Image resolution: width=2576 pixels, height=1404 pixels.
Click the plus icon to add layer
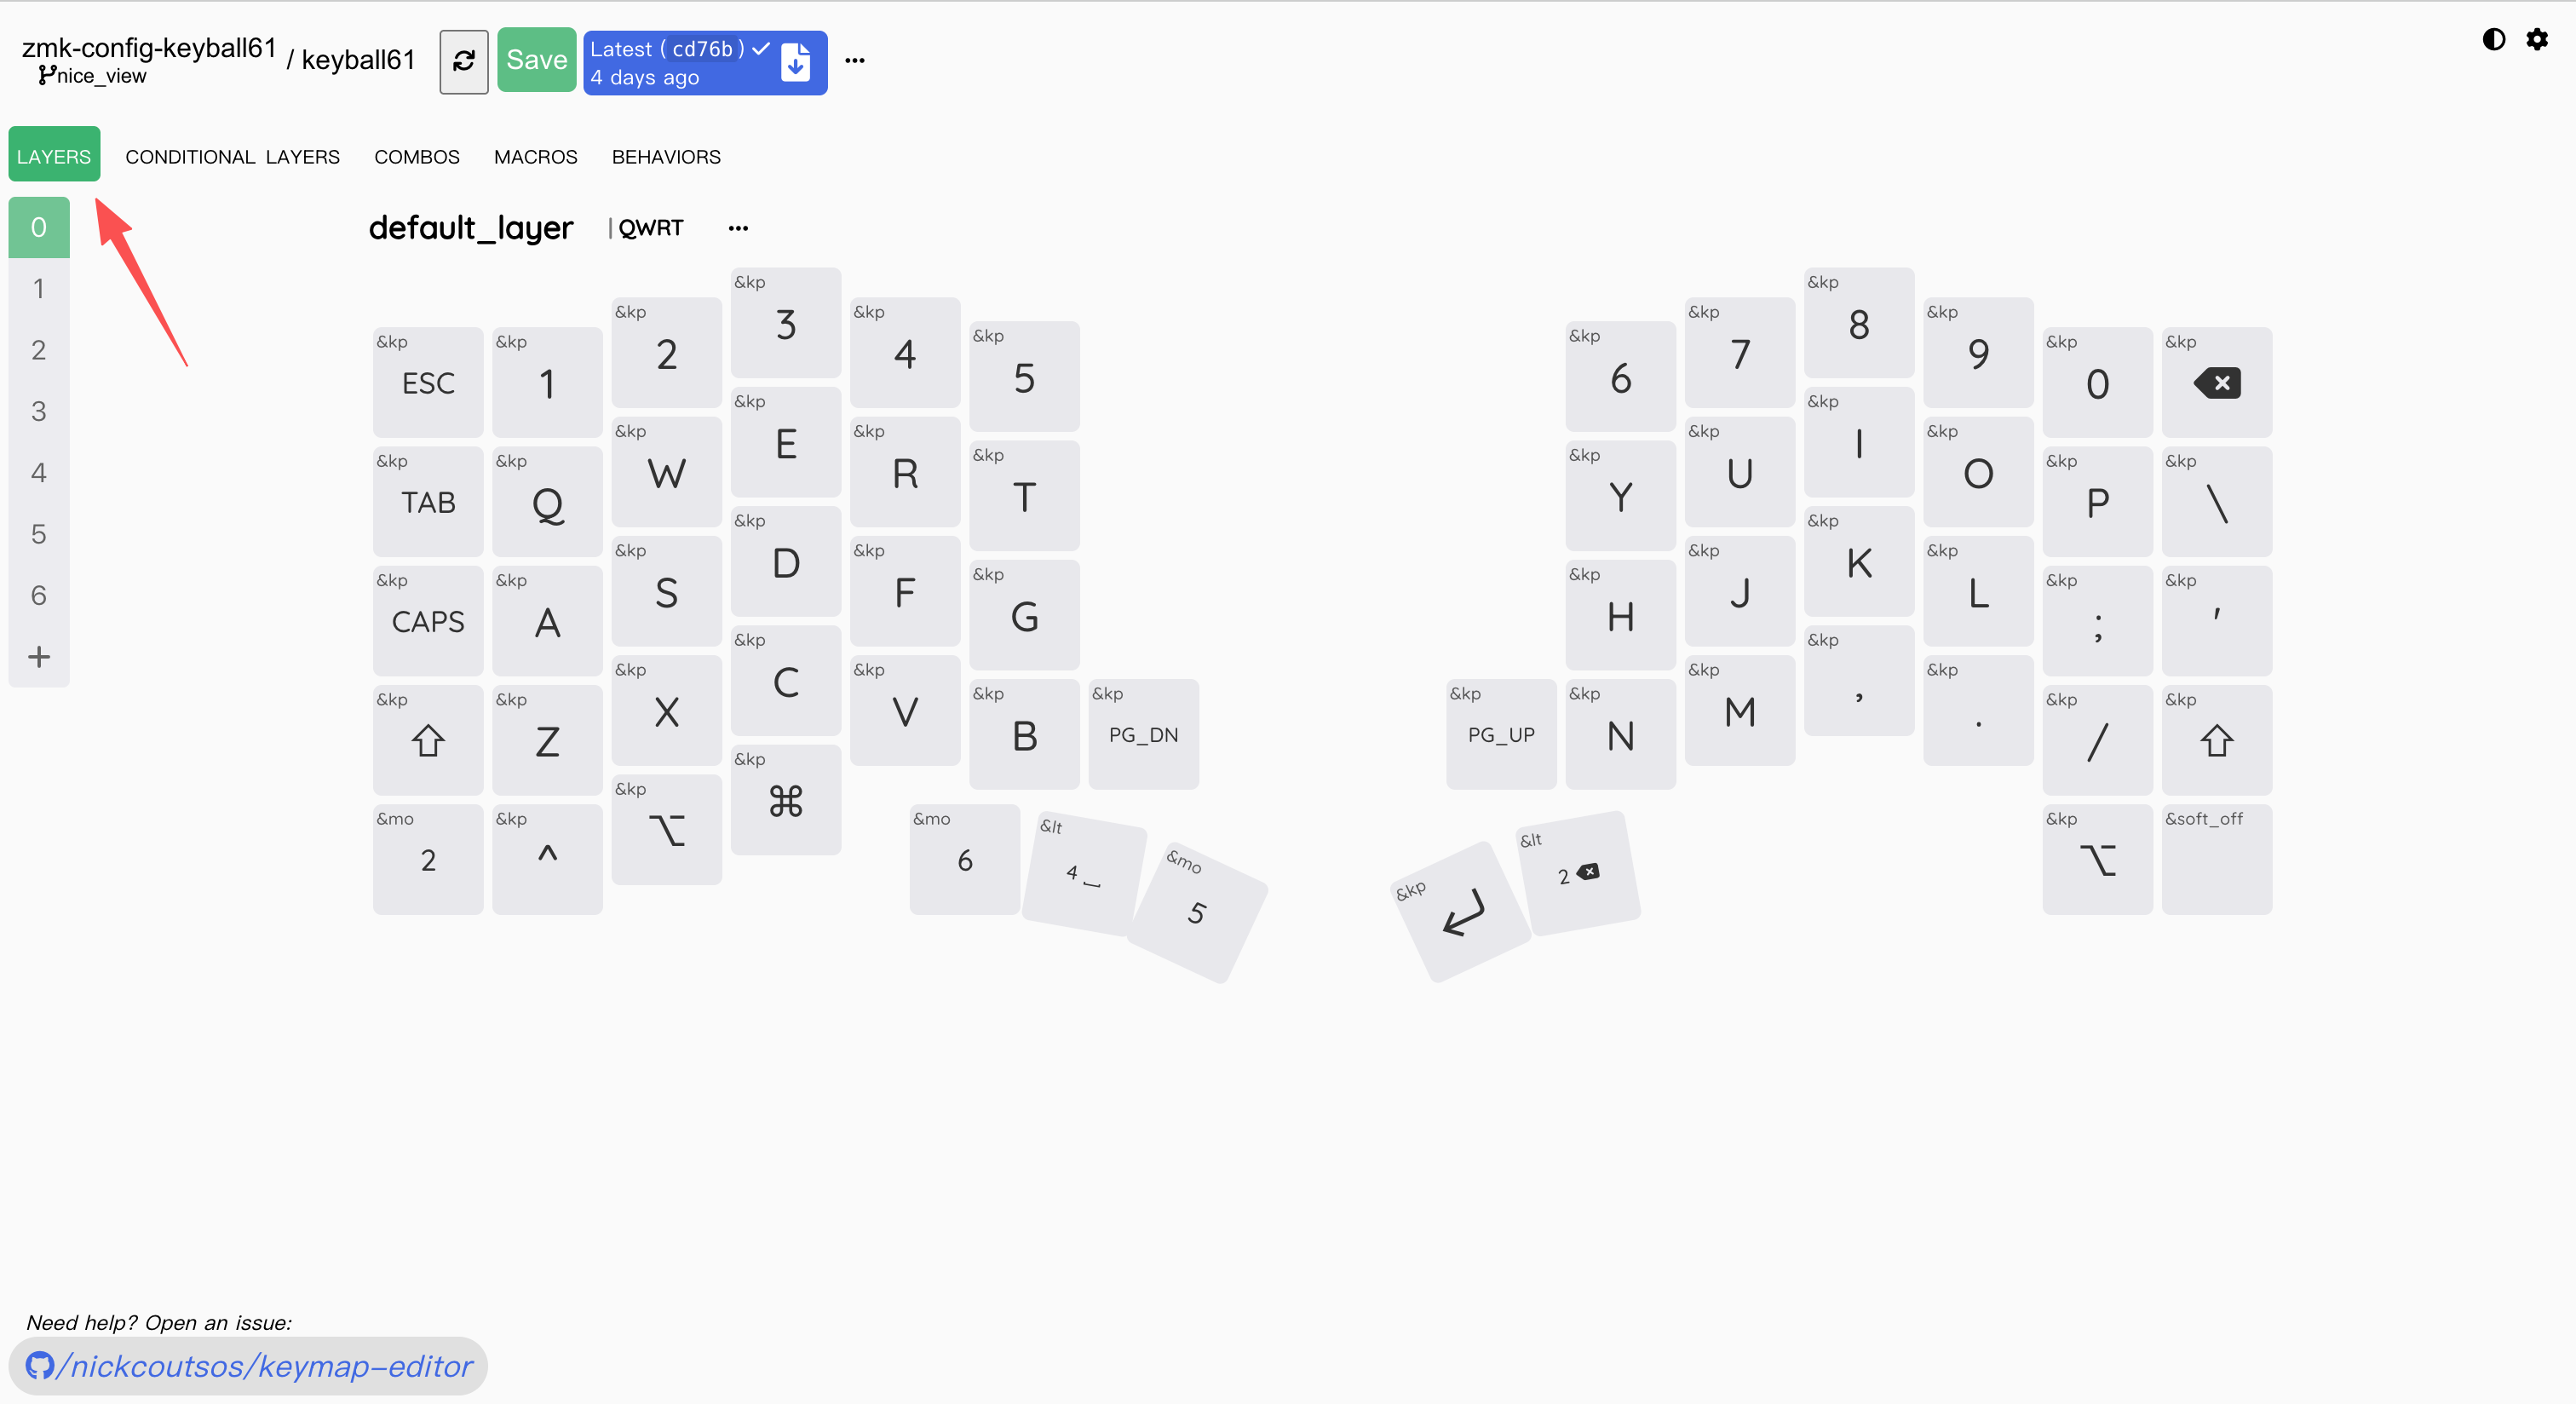click(39, 657)
